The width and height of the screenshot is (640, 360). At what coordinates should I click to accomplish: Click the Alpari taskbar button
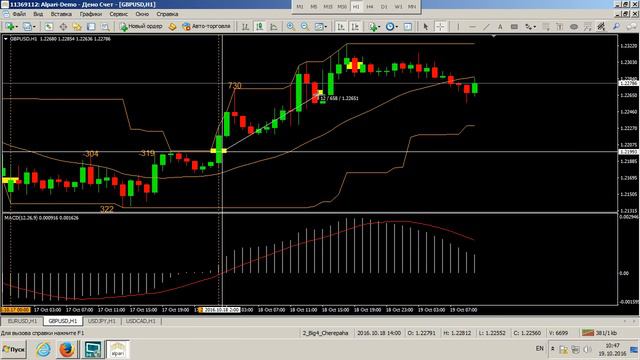click(118, 350)
